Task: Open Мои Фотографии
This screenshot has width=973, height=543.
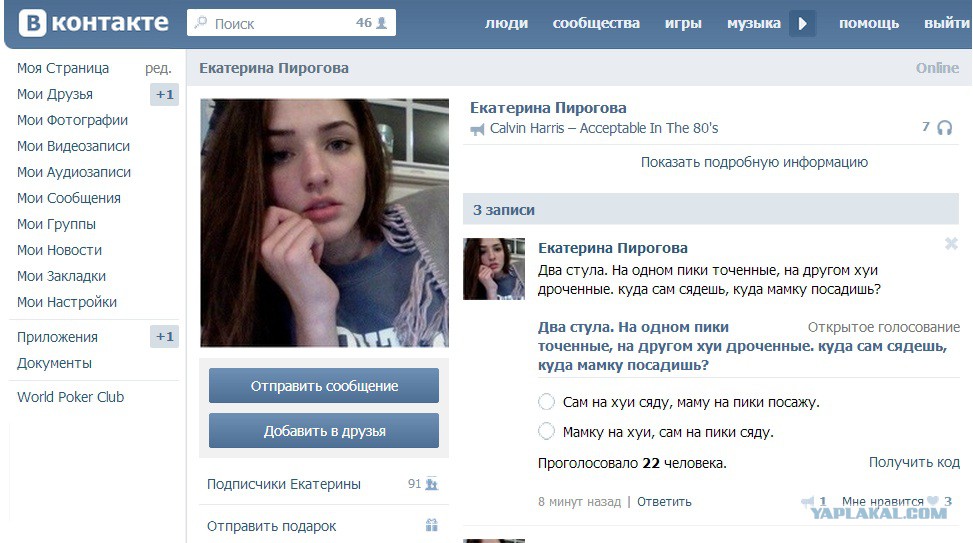Action: tap(73, 120)
